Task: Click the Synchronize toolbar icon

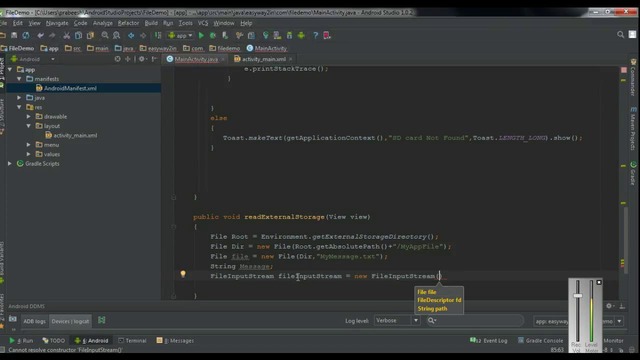Action: pos(26,36)
